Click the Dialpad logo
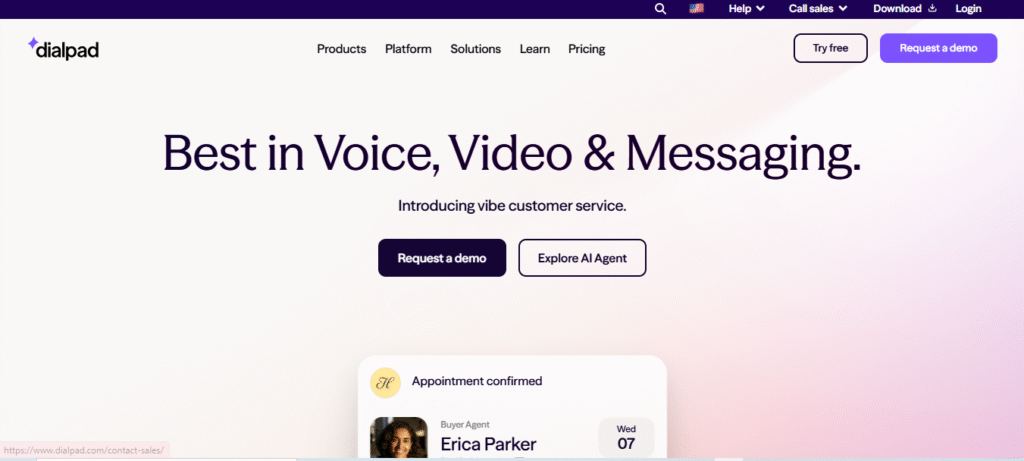1024x461 pixels. [x=63, y=48]
